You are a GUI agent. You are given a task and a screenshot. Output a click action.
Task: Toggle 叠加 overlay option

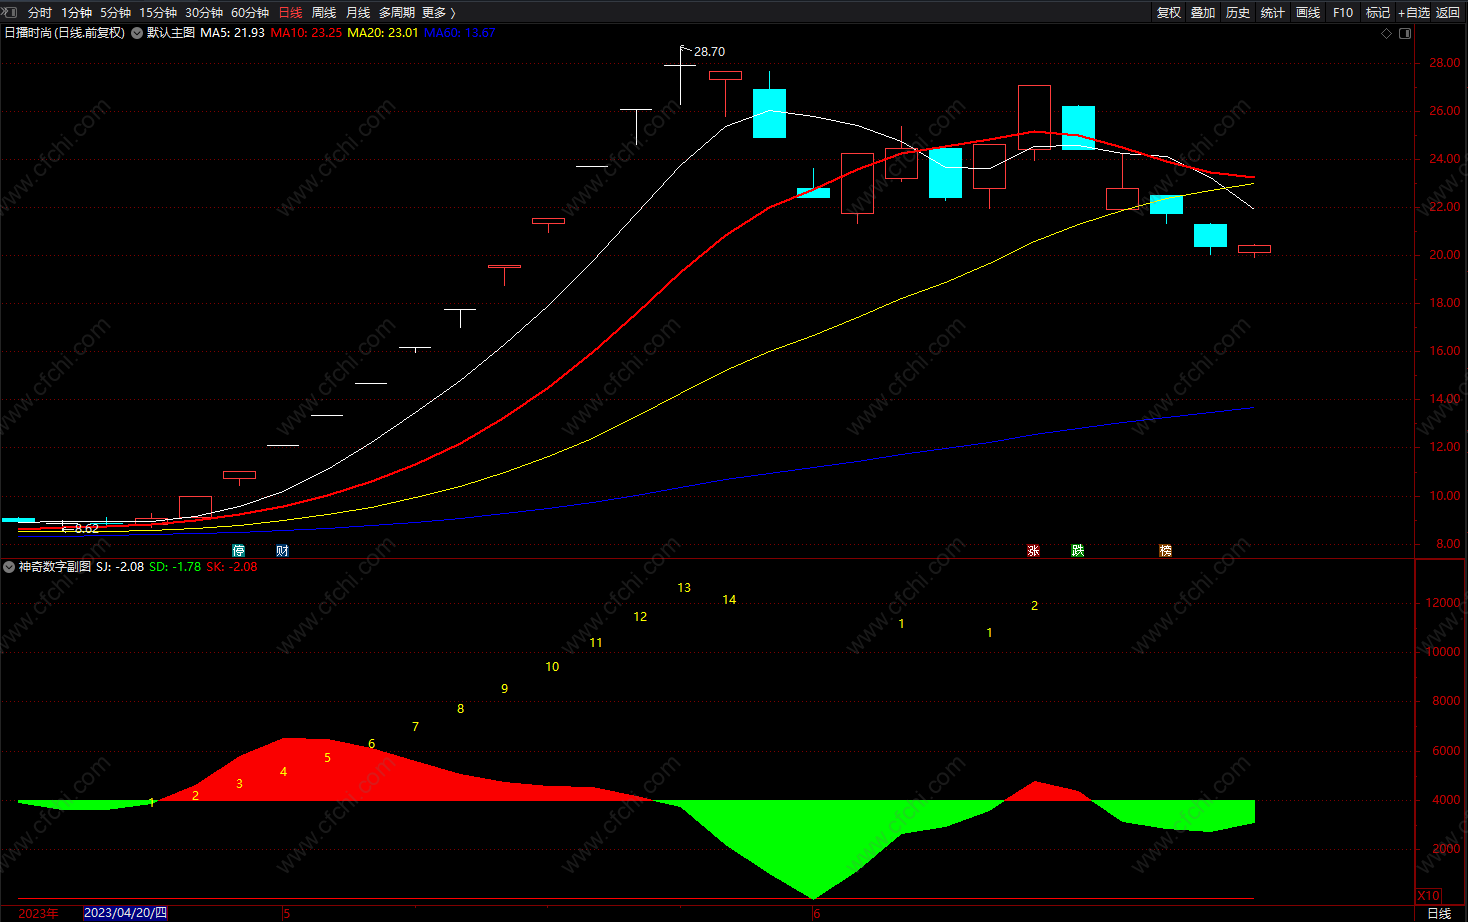point(1203,12)
